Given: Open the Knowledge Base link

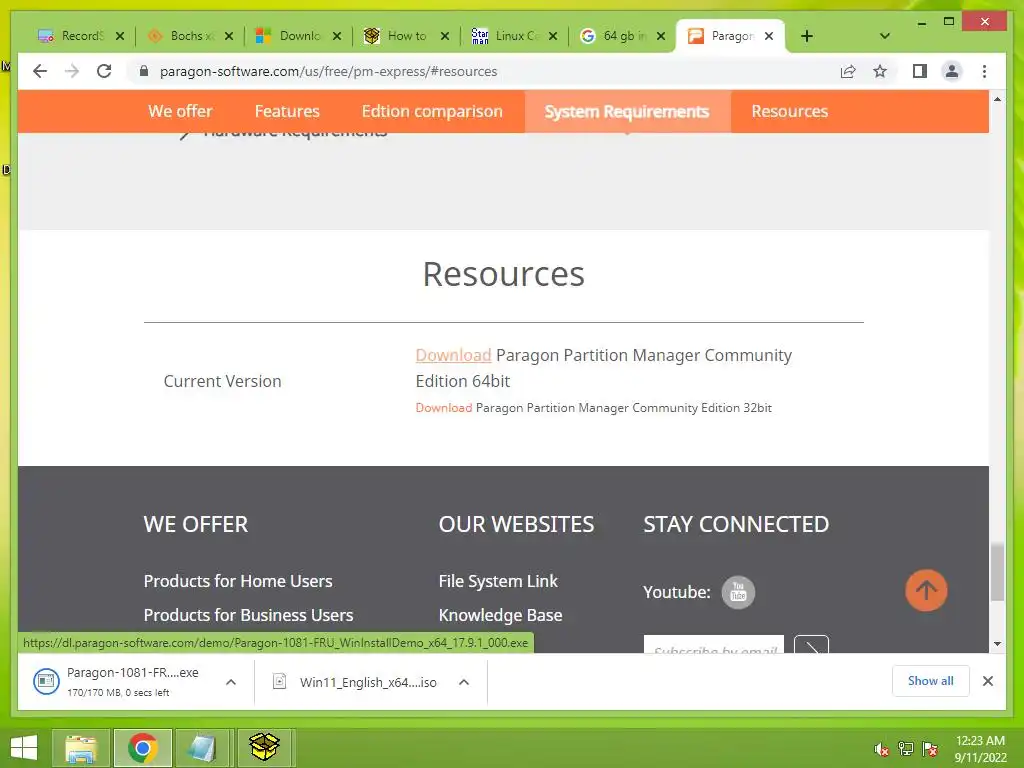Looking at the screenshot, I should pos(500,615).
